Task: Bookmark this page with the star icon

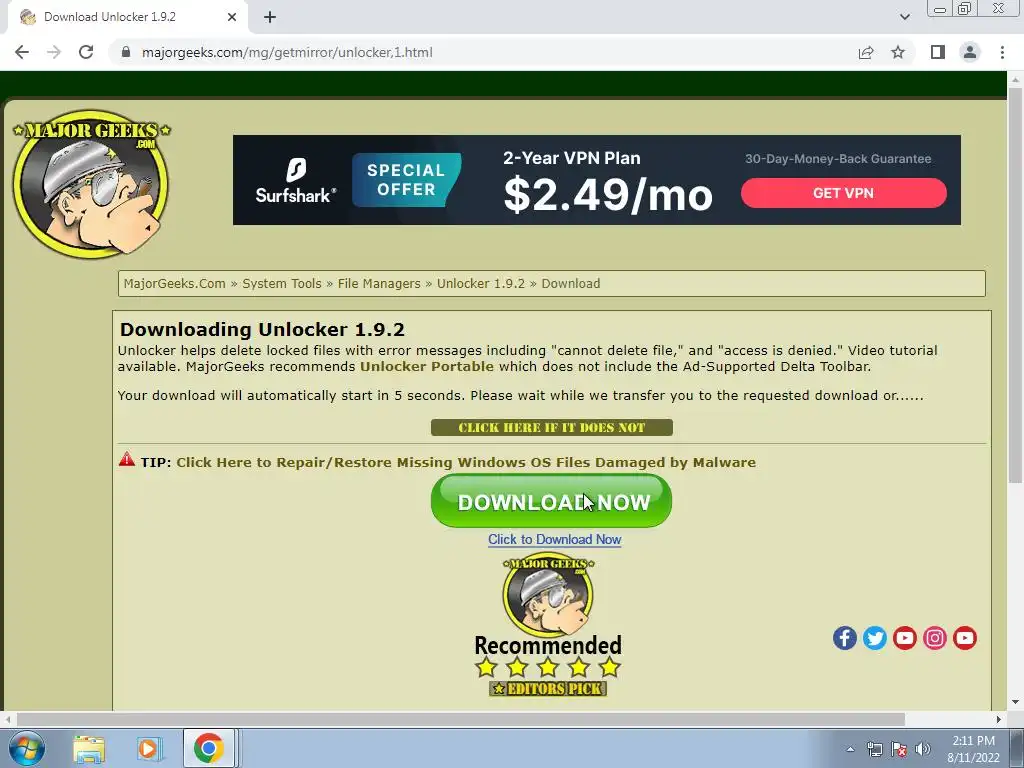Action: coord(898,52)
